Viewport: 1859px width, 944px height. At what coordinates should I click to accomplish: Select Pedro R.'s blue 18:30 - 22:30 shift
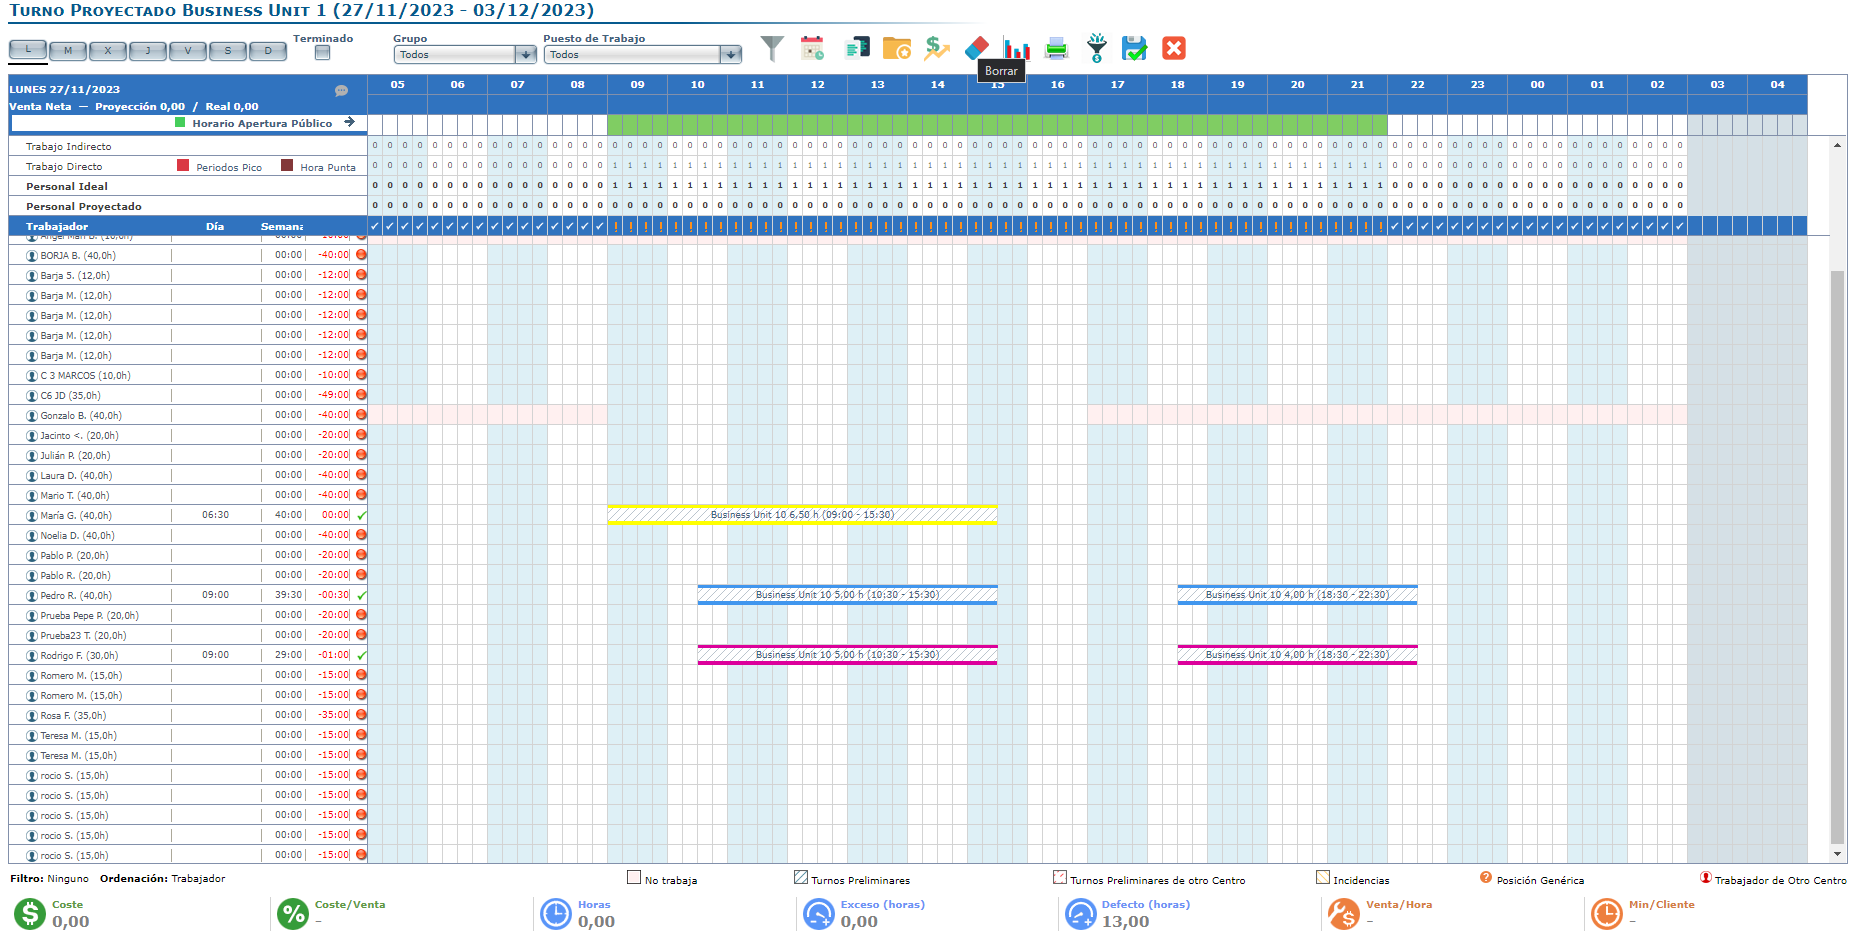[x=1297, y=595]
